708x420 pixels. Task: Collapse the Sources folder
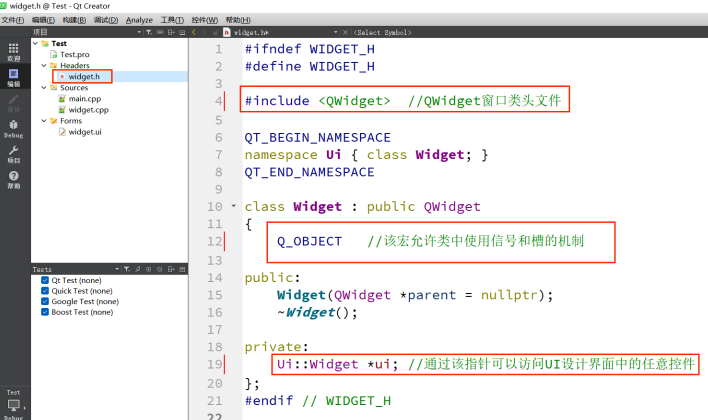point(44,88)
